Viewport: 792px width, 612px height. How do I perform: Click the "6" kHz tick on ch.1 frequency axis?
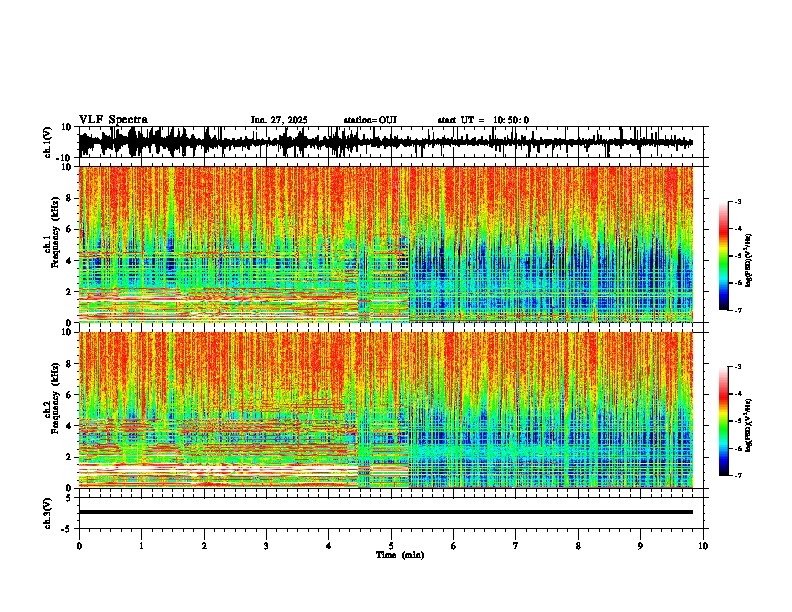click(69, 229)
